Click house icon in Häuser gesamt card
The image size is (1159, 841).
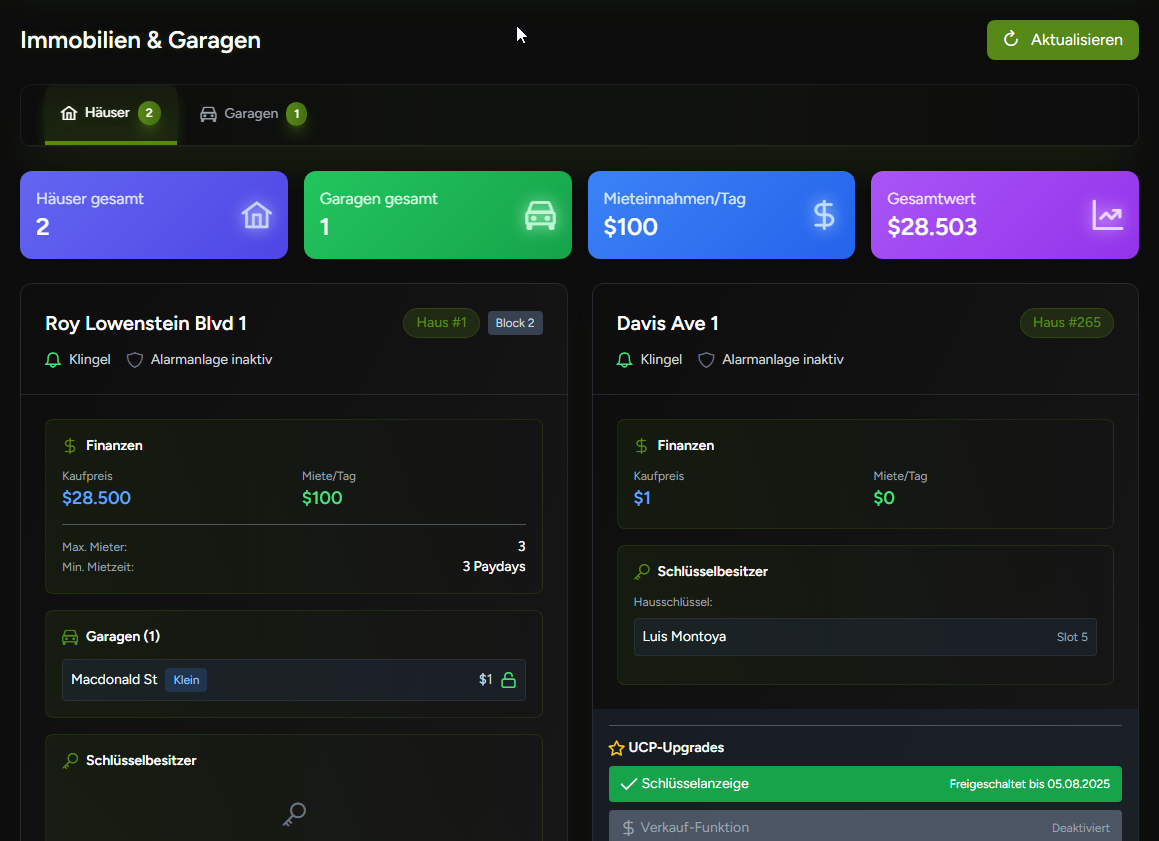click(256, 215)
